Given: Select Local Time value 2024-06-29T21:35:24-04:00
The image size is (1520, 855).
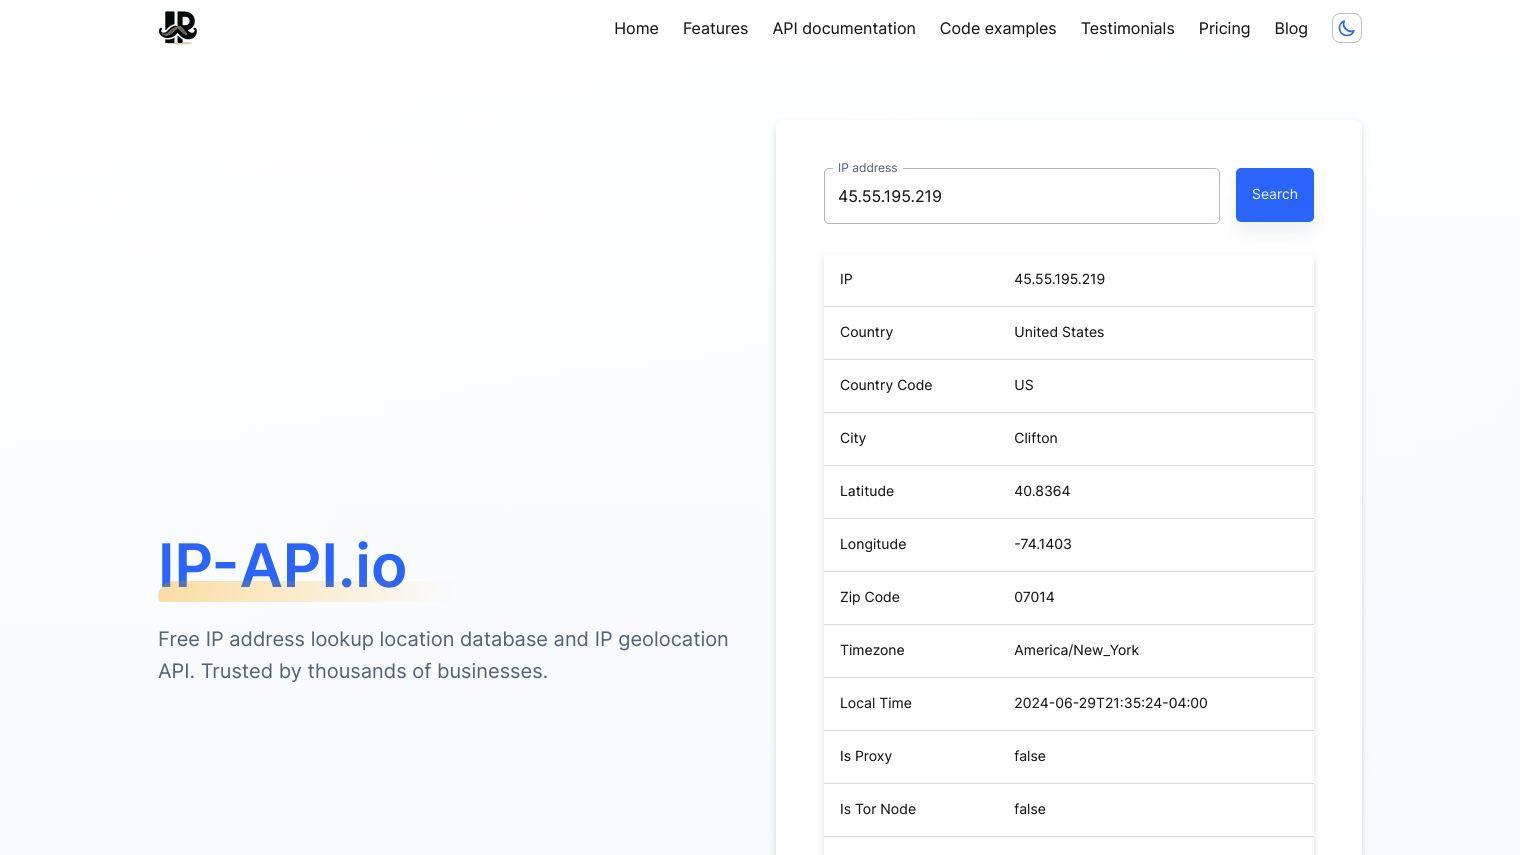Looking at the screenshot, I should (x=1111, y=704).
